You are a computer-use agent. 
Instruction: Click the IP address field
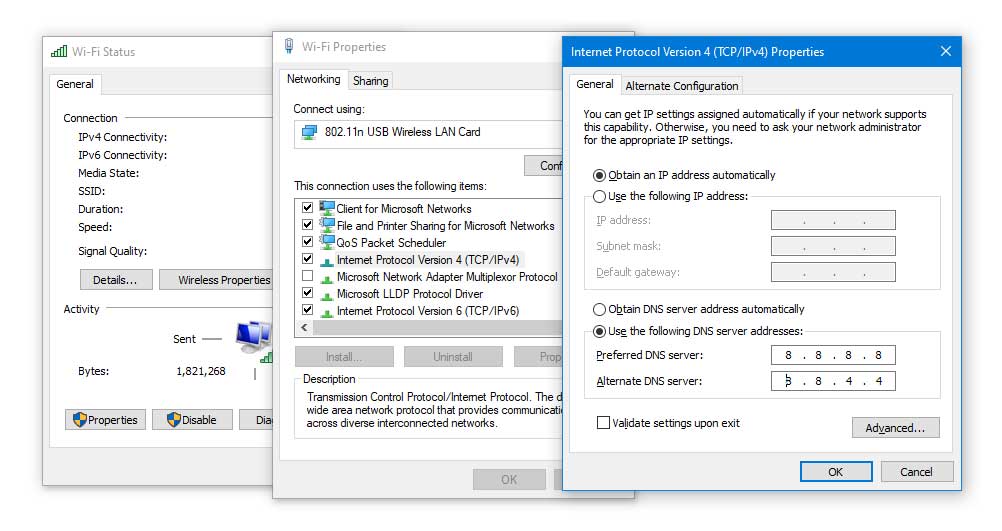tap(833, 220)
